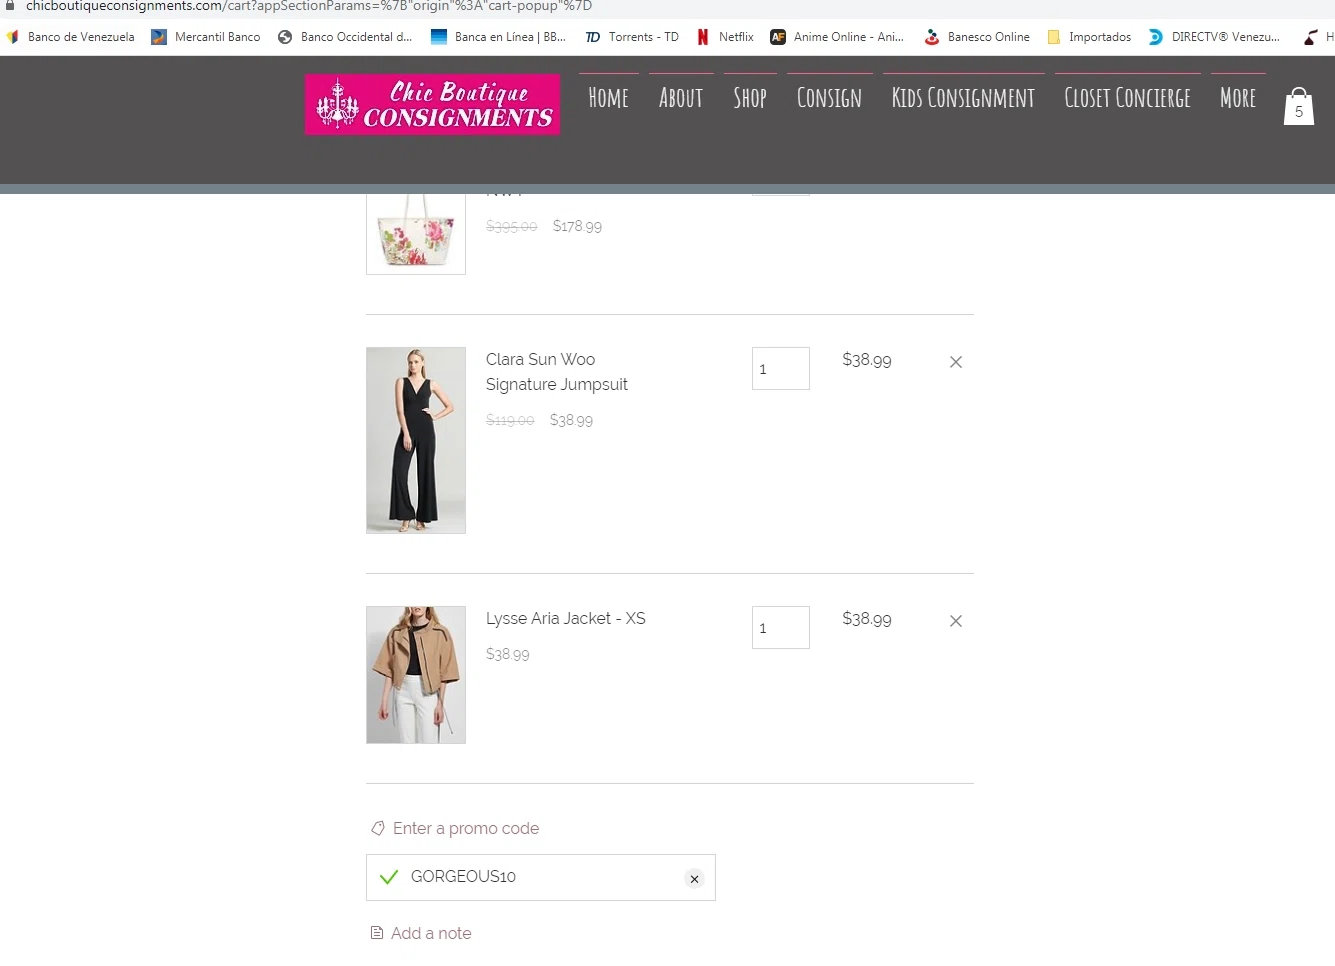1335x966 pixels.
Task: Click the Chic Boutique Consignments logo
Action: [432, 104]
